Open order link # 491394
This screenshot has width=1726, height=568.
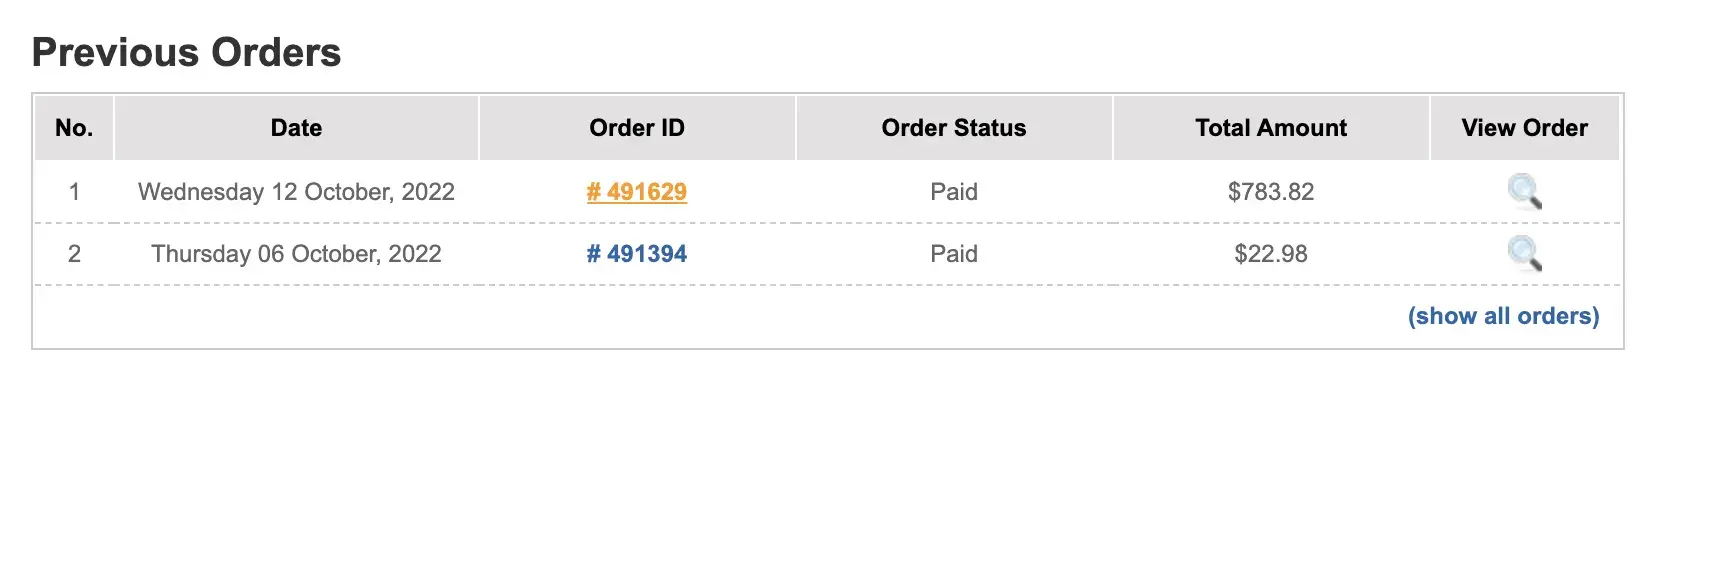point(637,254)
